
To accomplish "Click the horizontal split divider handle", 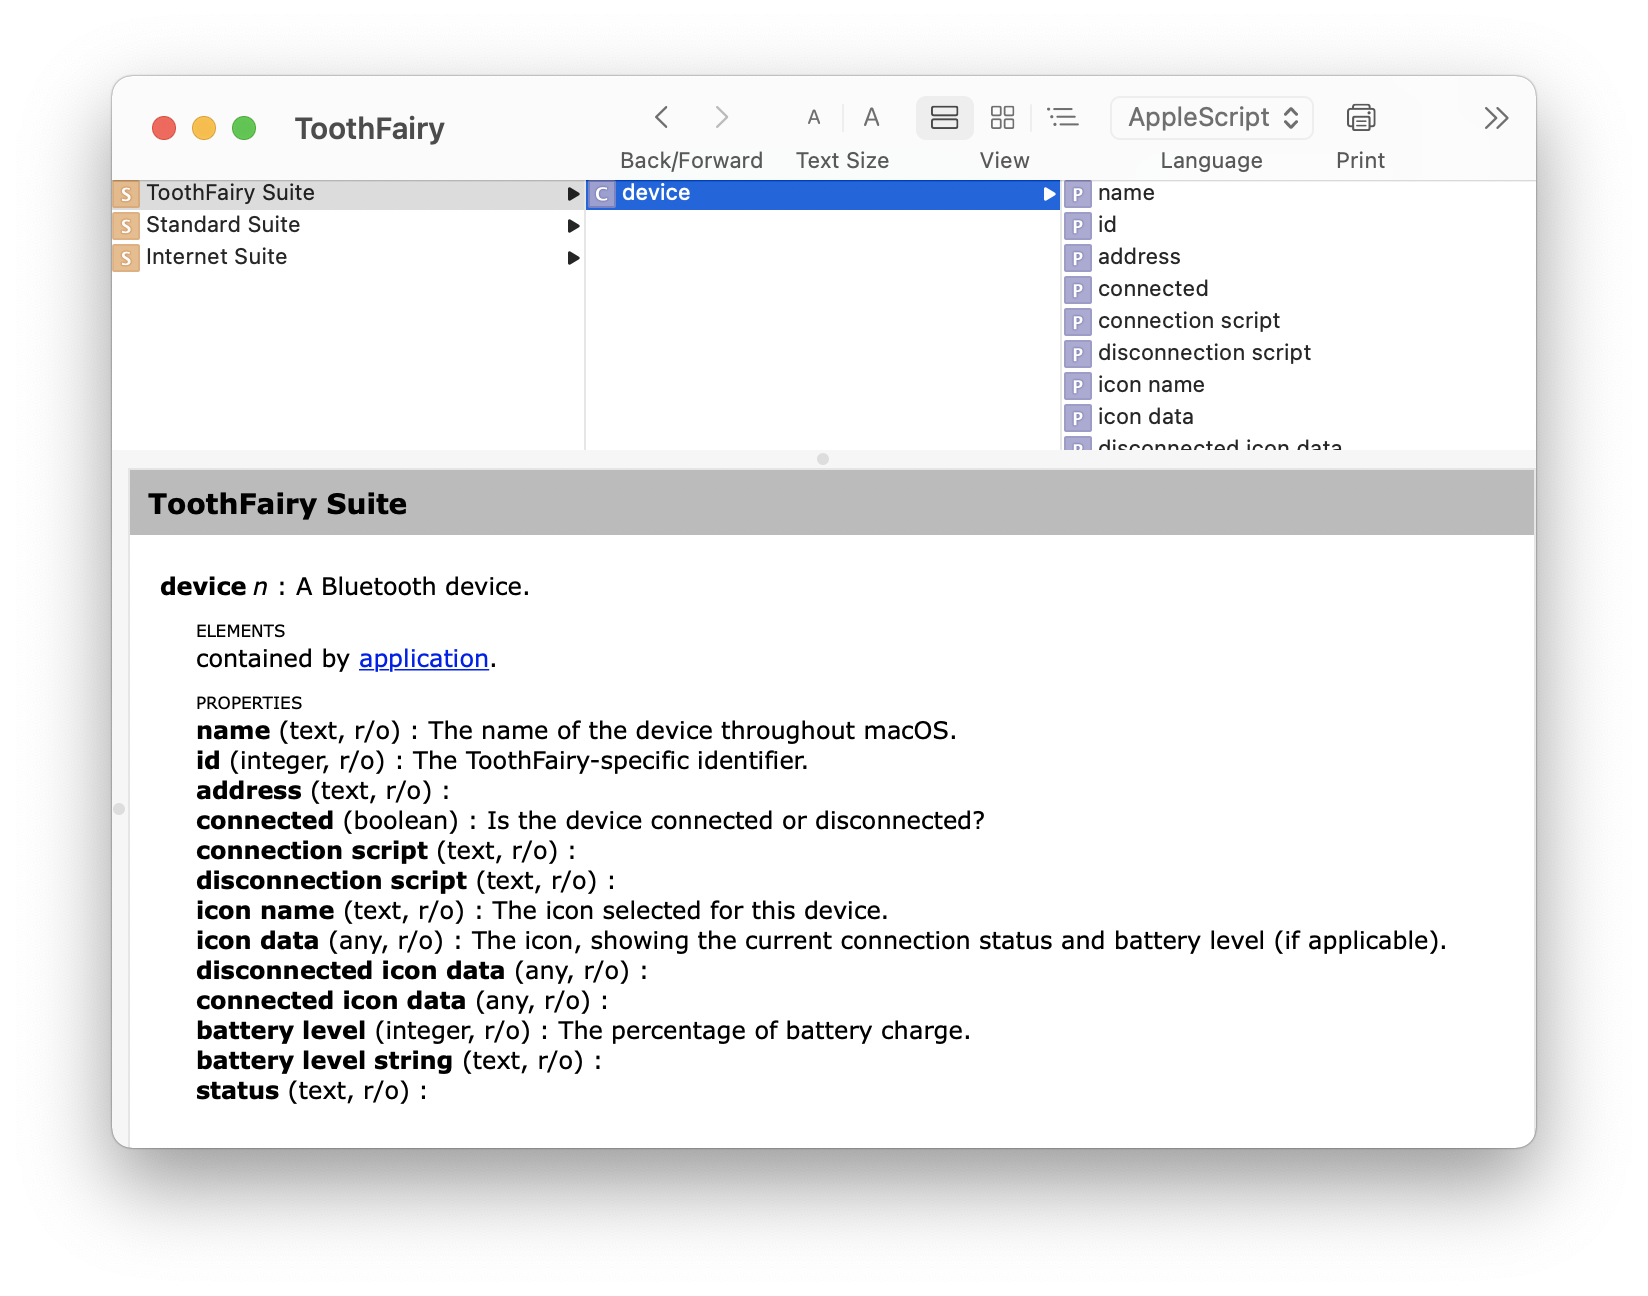I will click(x=823, y=459).
